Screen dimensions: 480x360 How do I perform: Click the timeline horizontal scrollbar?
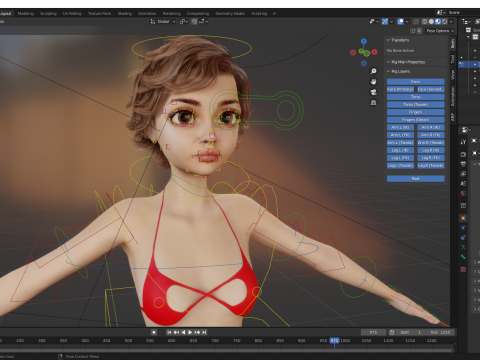tap(227, 350)
